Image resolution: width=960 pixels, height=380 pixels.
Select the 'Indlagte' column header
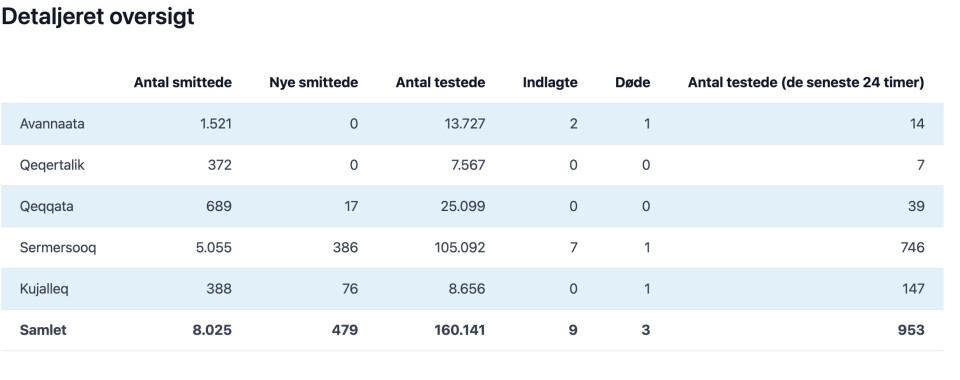click(550, 83)
